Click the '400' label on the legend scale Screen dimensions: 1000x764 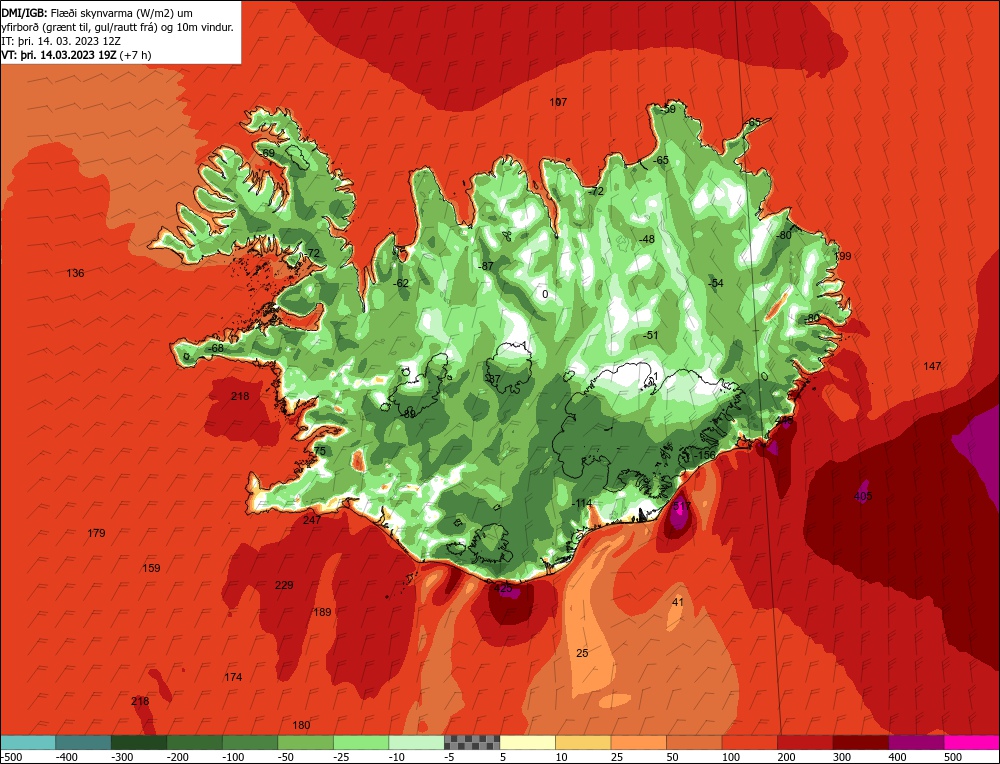[897, 757]
